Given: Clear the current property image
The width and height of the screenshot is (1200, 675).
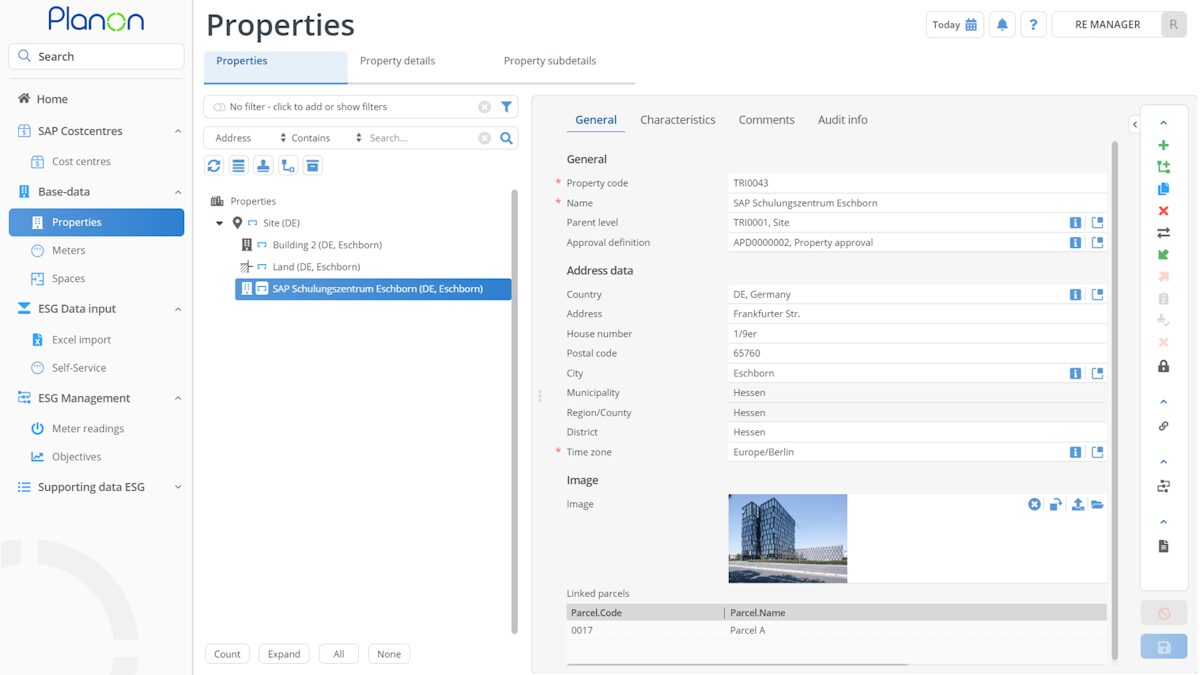Looking at the screenshot, I should pos(1034,504).
